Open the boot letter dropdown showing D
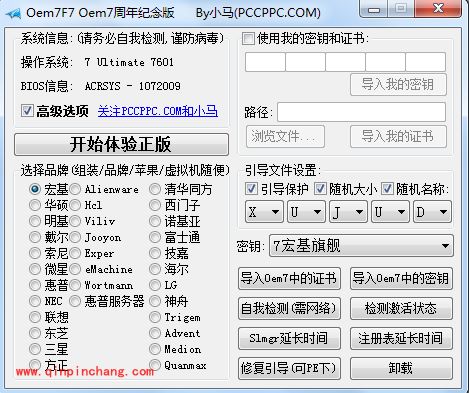Image resolution: width=469 pixels, height=393 pixels. (432, 212)
